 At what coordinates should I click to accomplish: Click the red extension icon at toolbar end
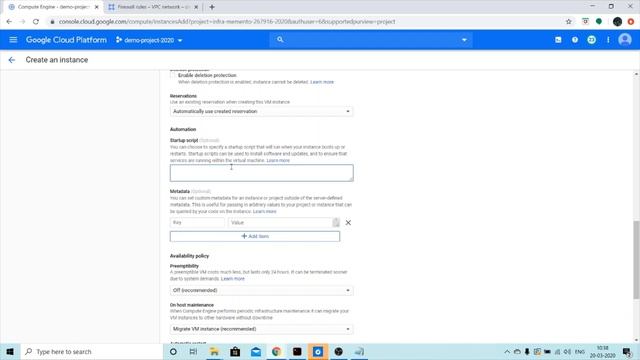[x=631, y=22]
